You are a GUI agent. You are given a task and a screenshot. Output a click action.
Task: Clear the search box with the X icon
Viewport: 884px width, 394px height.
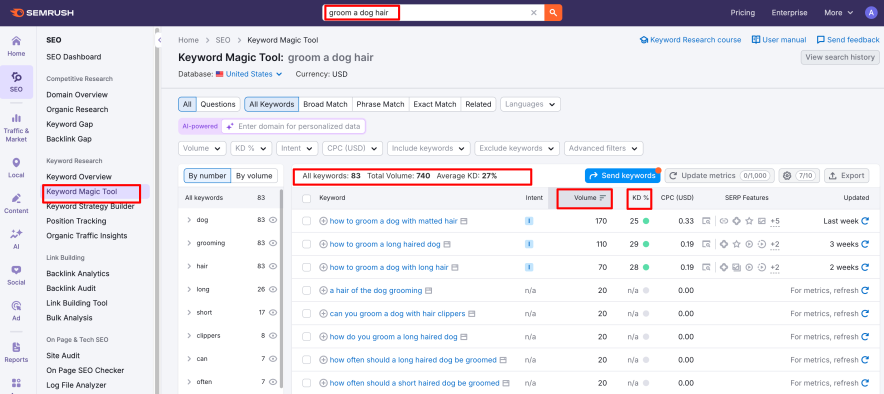534,12
